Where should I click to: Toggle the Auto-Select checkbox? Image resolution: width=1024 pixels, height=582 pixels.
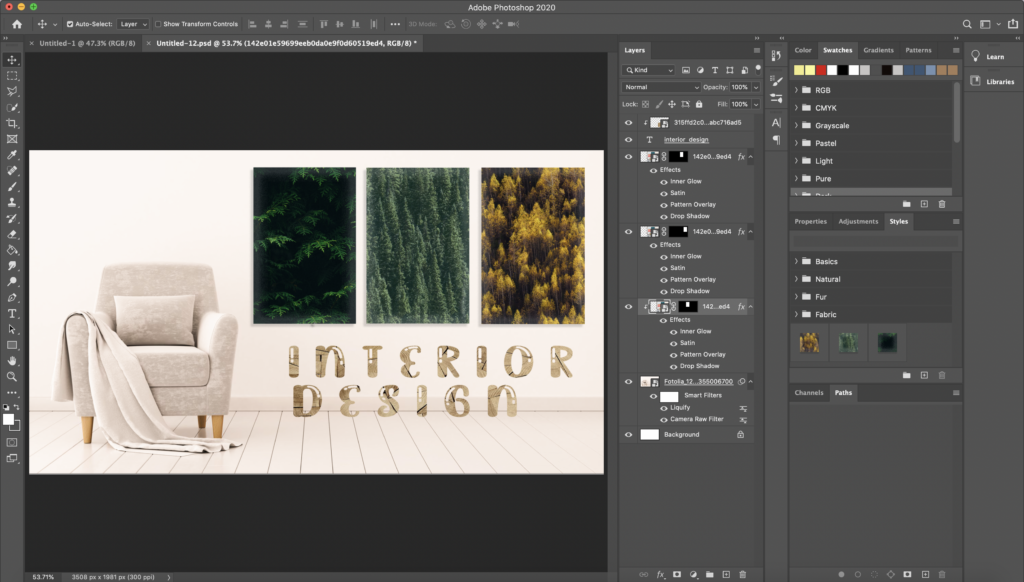pos(70,24)
